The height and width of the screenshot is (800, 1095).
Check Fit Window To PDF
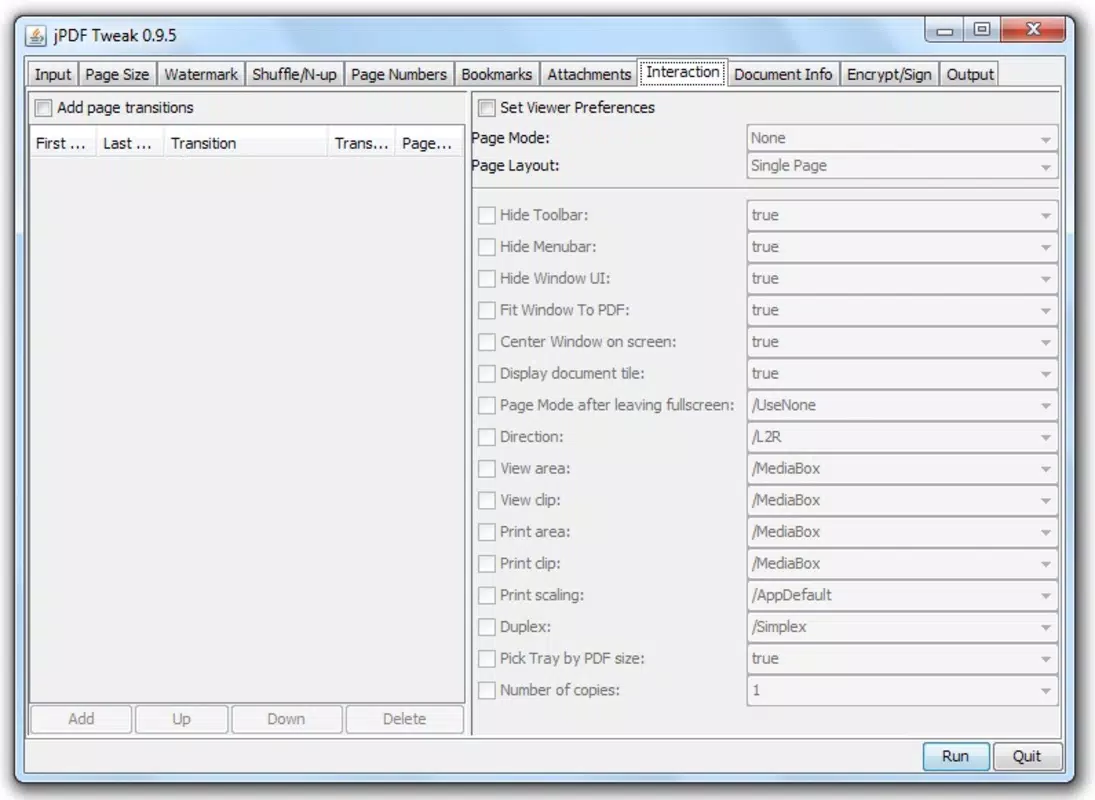[x=487, y=310]
